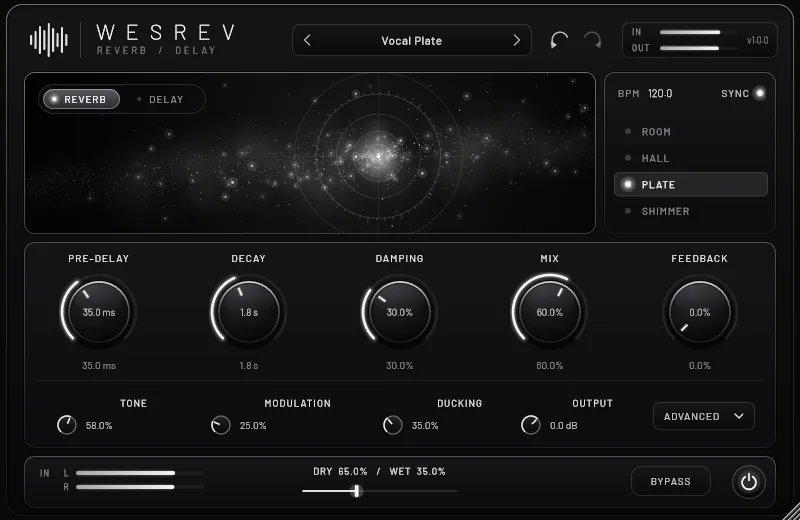
Task: Toggle the BPM Sync switch
Action: 759,93
